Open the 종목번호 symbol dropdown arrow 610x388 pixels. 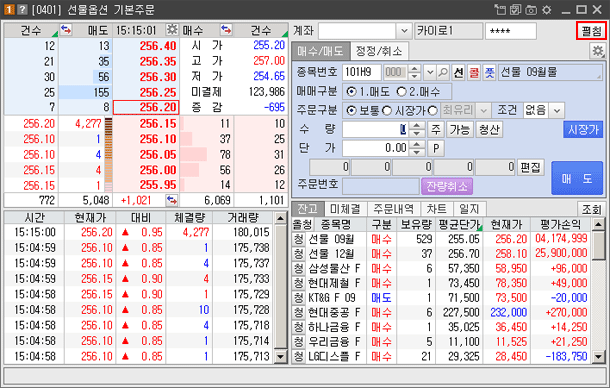[430, 72]
